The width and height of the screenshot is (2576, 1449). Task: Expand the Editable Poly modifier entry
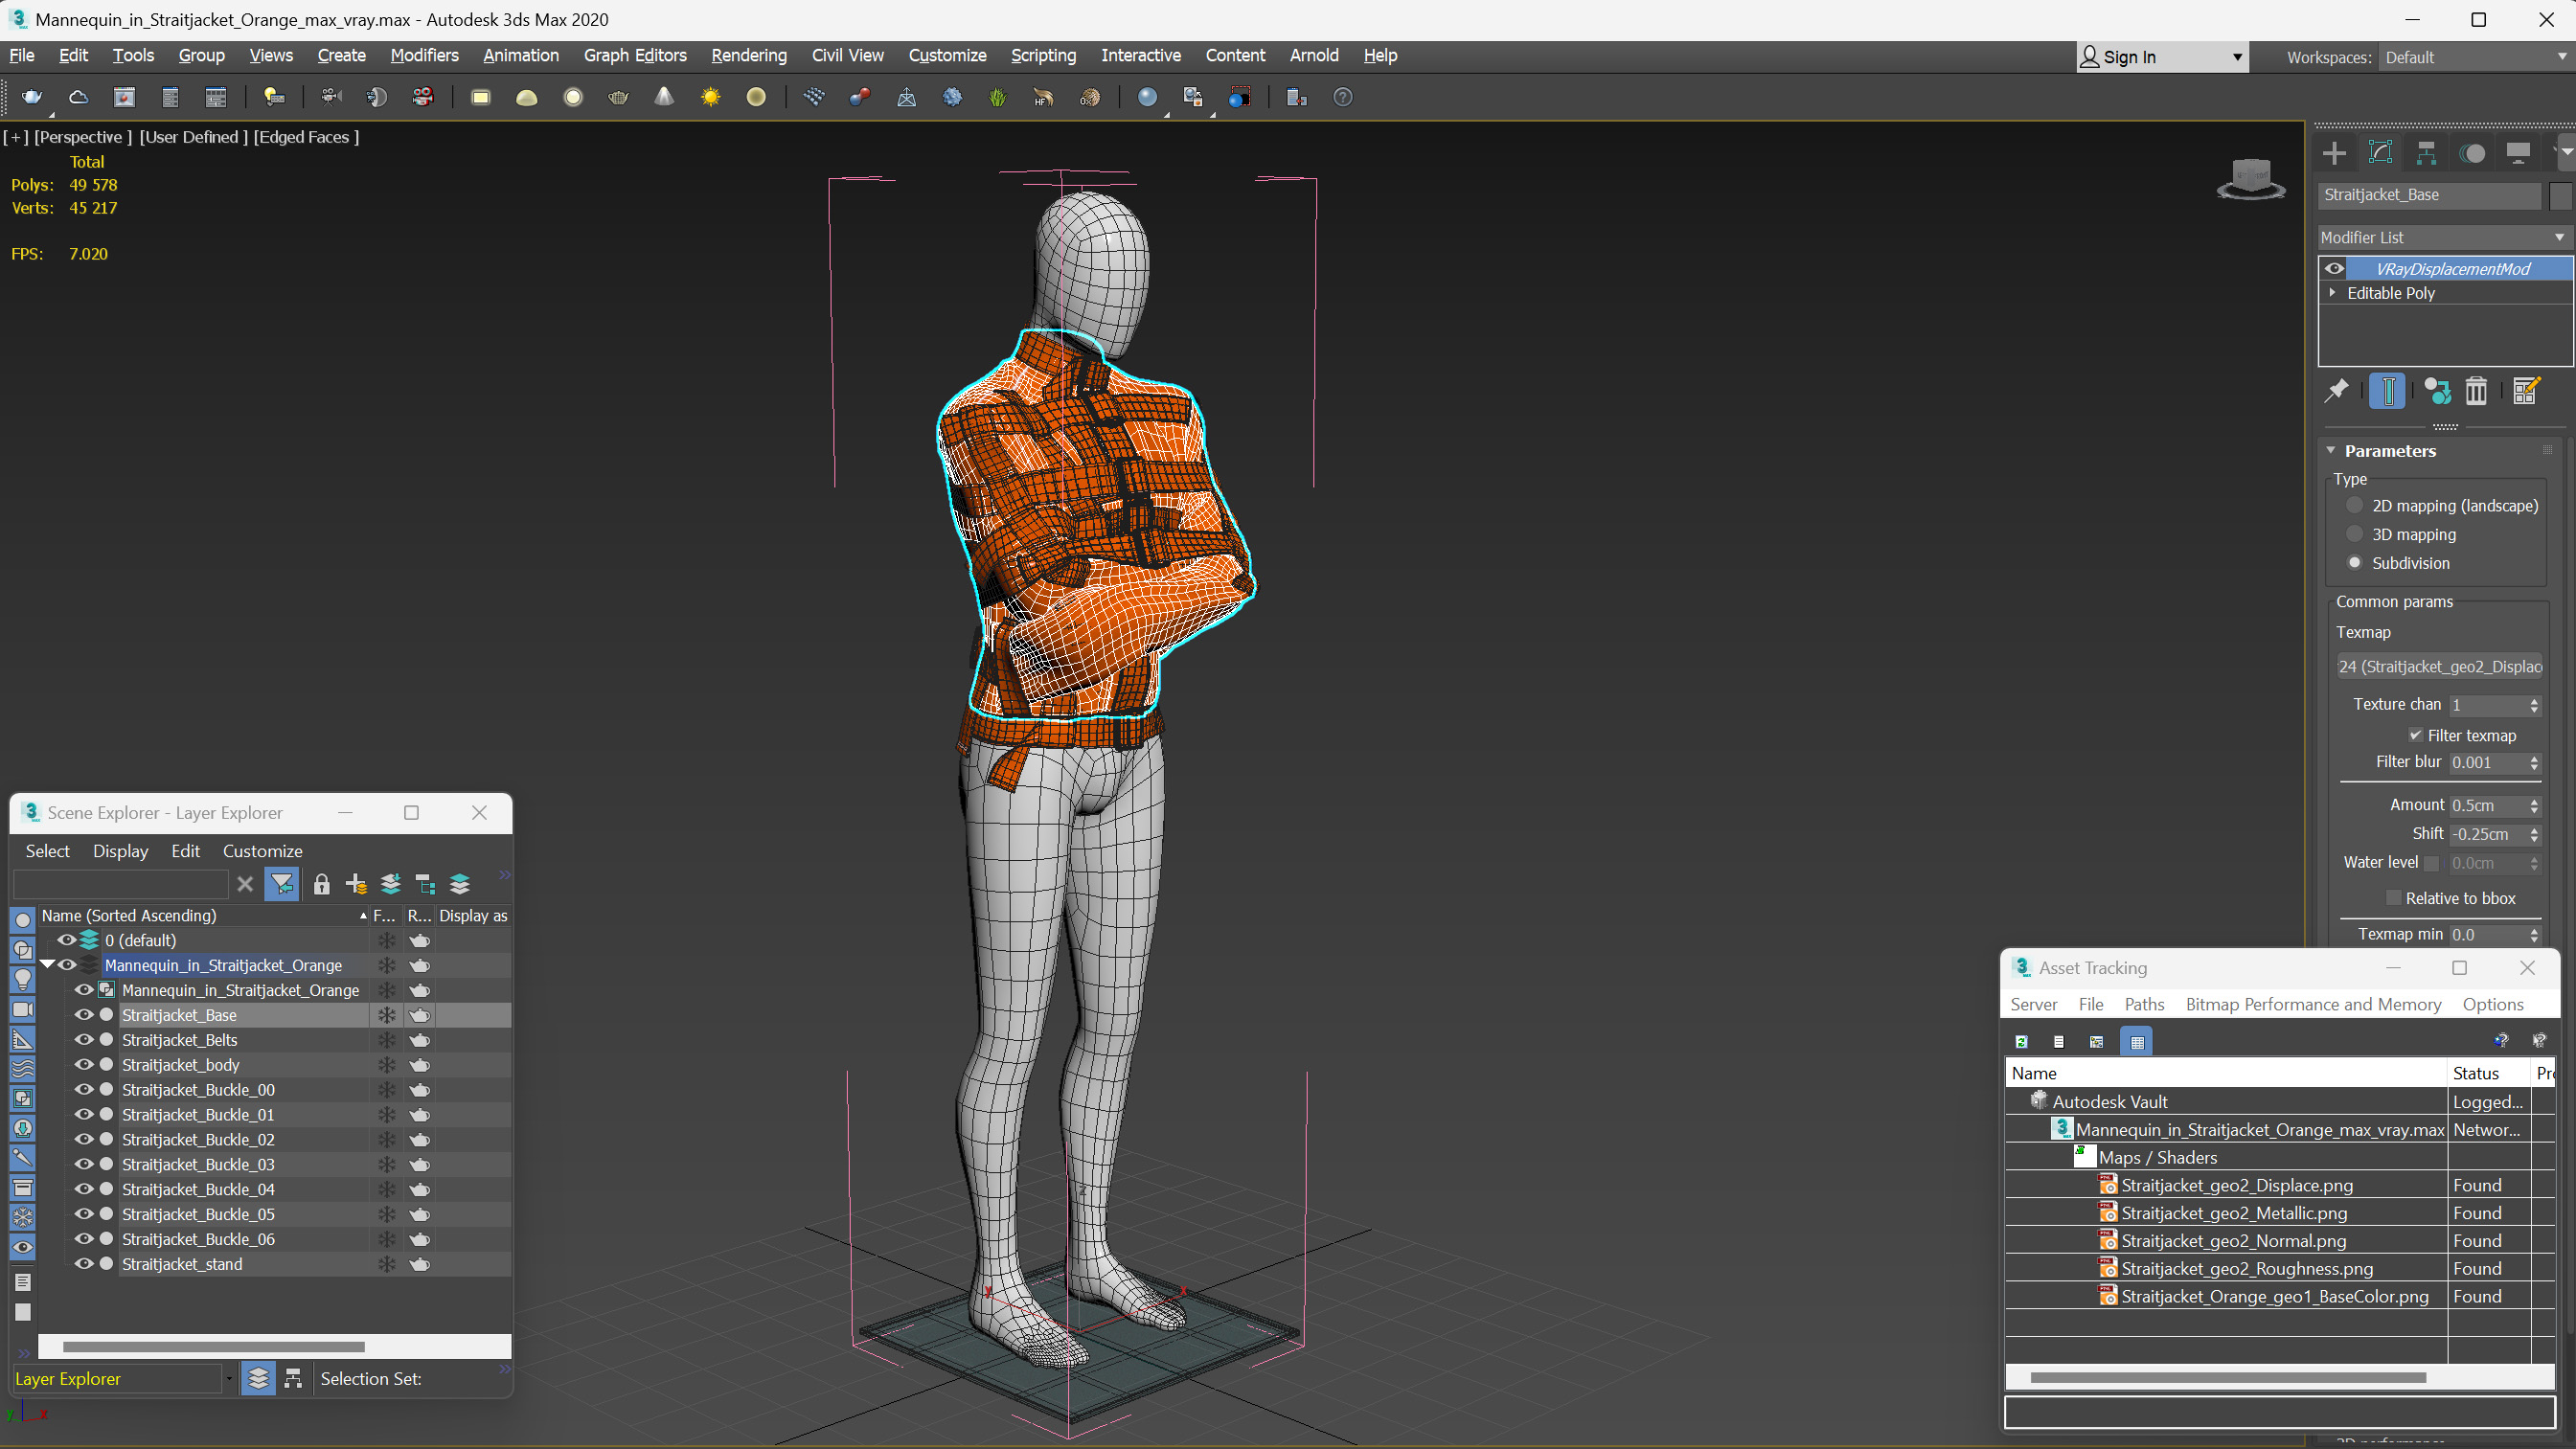point(2333,293)
